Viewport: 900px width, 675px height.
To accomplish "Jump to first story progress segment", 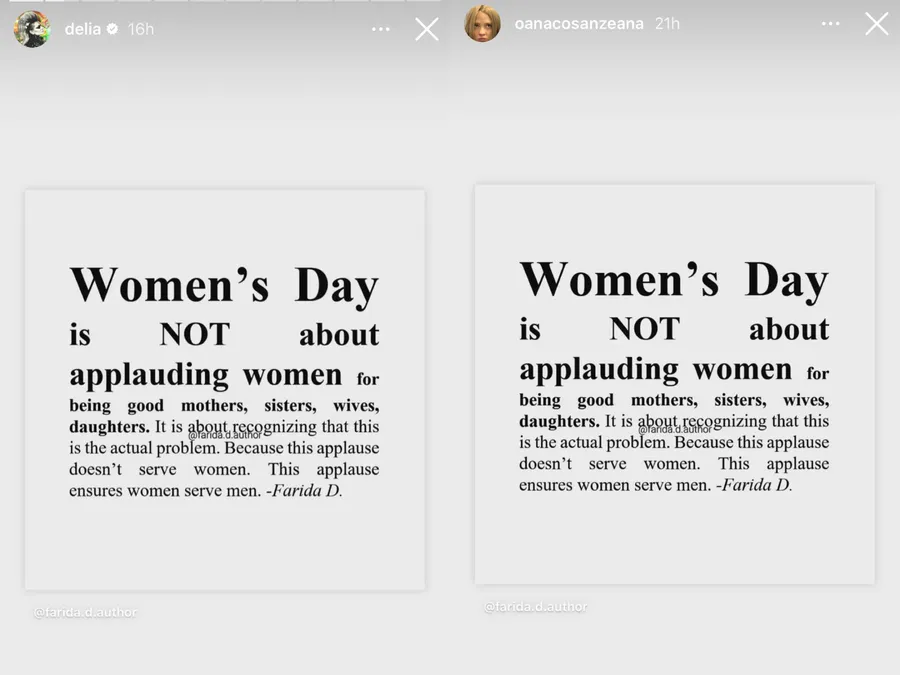I will (x=25, y=1).
